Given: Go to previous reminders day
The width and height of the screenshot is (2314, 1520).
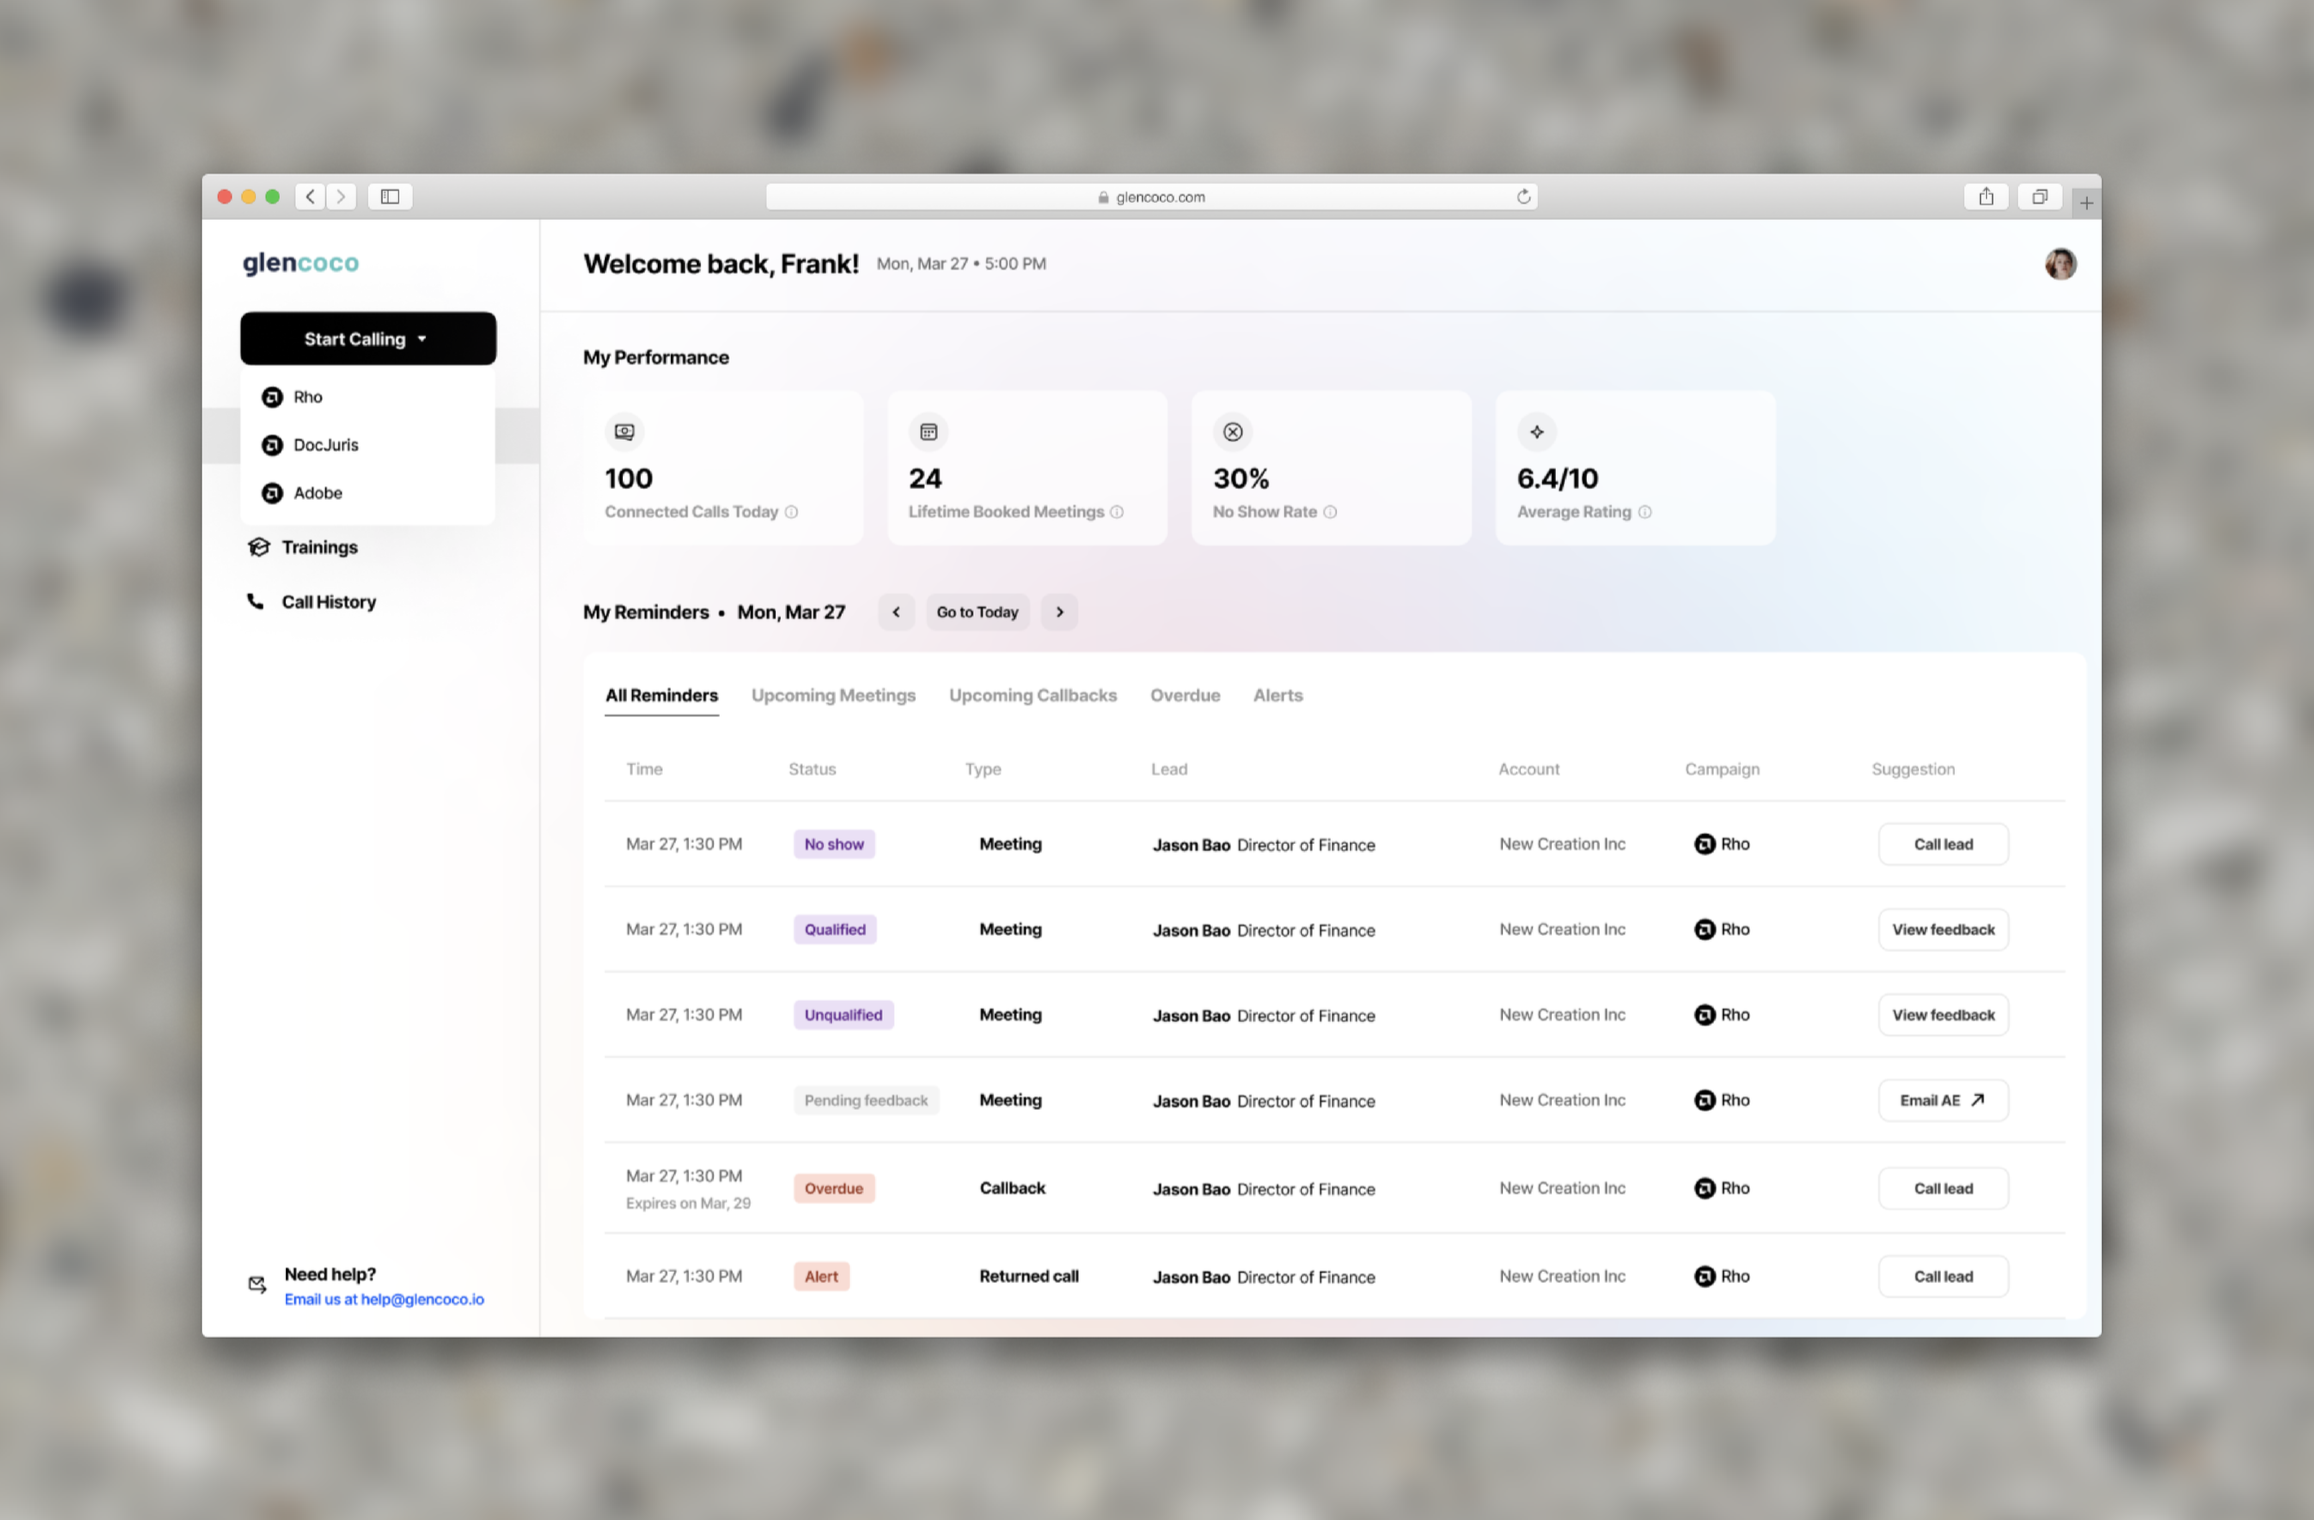Looking at the screenshot, I should tap(896, 612).
